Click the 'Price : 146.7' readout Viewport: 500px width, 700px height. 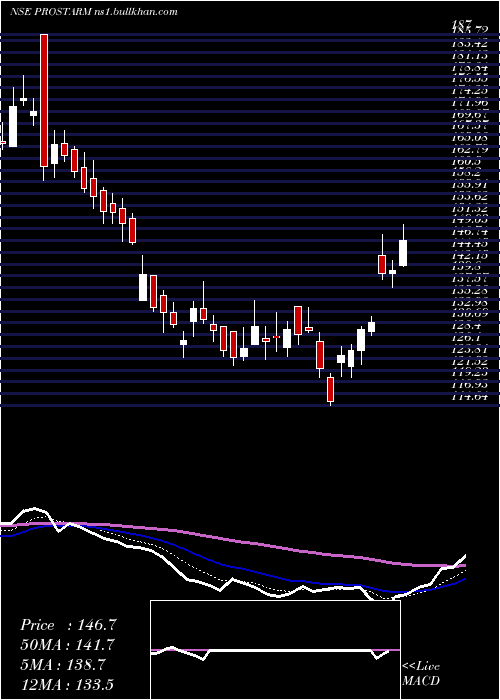tap(69, 625)
